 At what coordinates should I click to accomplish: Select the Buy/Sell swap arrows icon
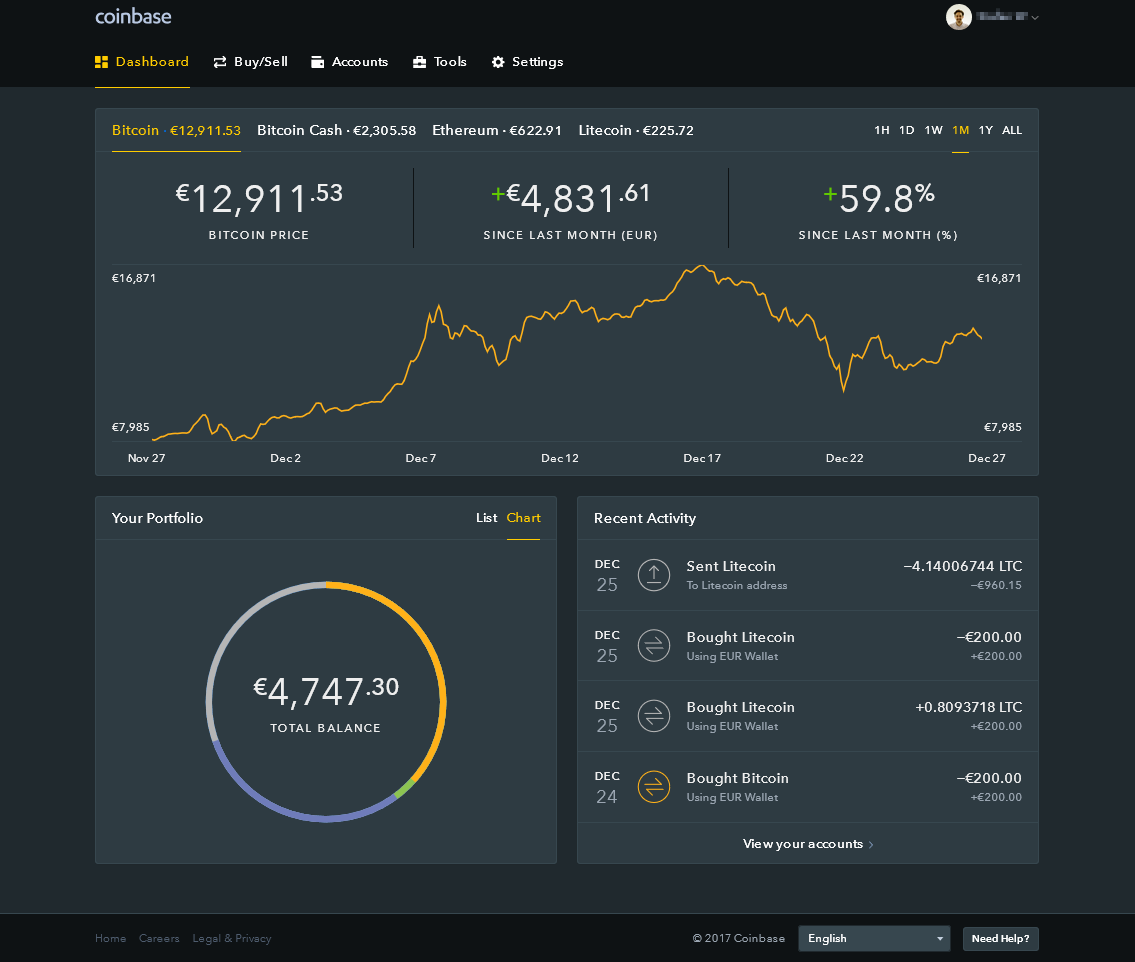click(x=218, y=61)
